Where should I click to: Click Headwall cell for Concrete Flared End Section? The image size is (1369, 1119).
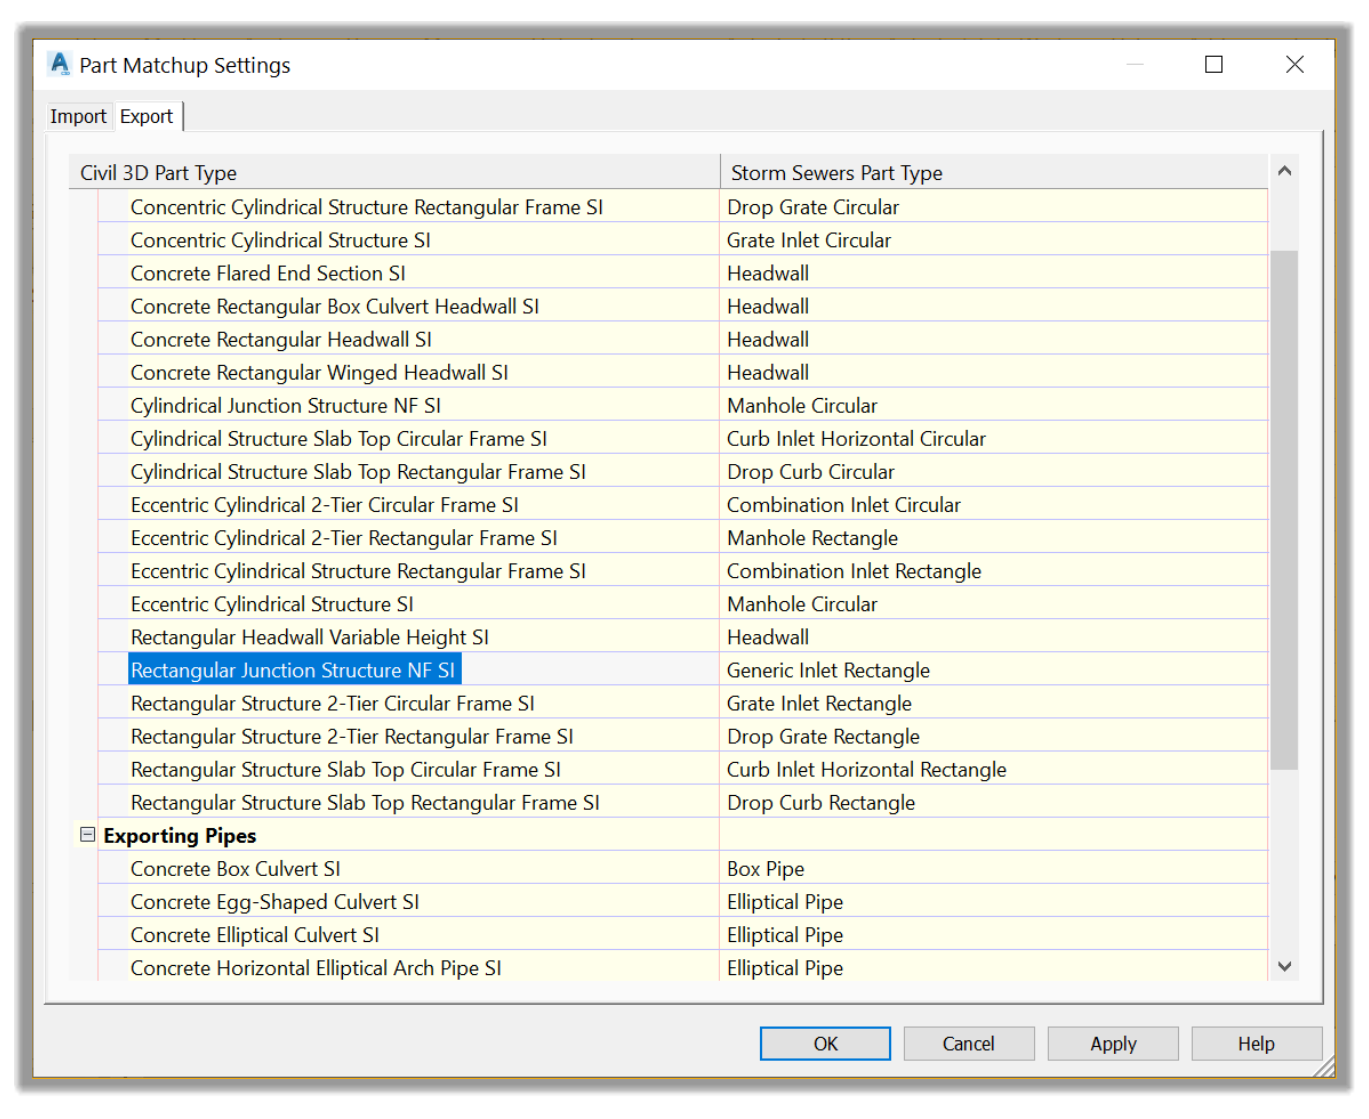pyautogui.click(x=994, y=273)
